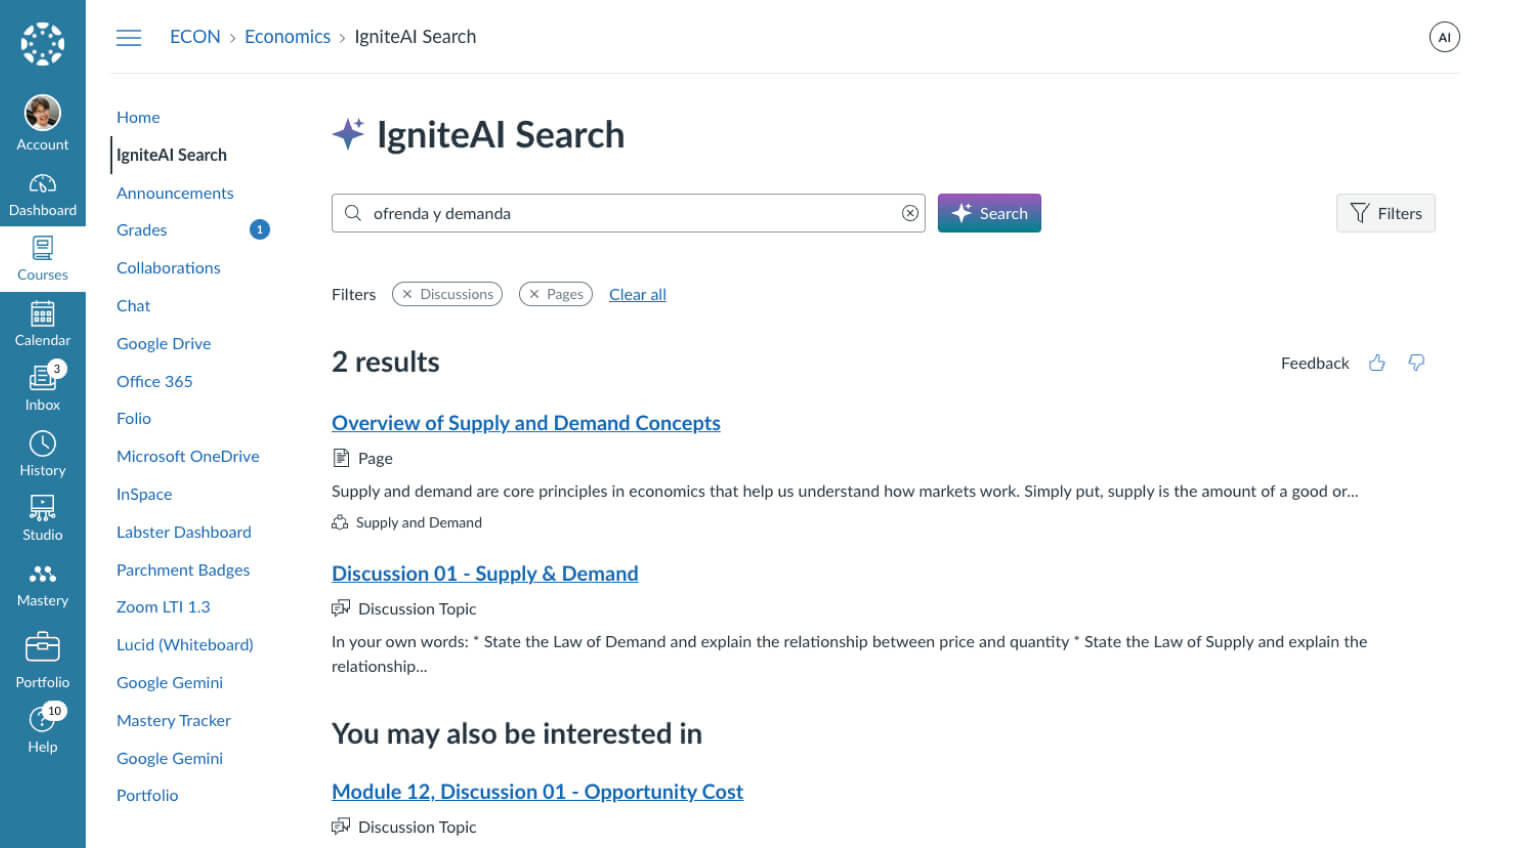Open the AI avatar button in header
The image size is (1520, 848).
pos(1444,37)
